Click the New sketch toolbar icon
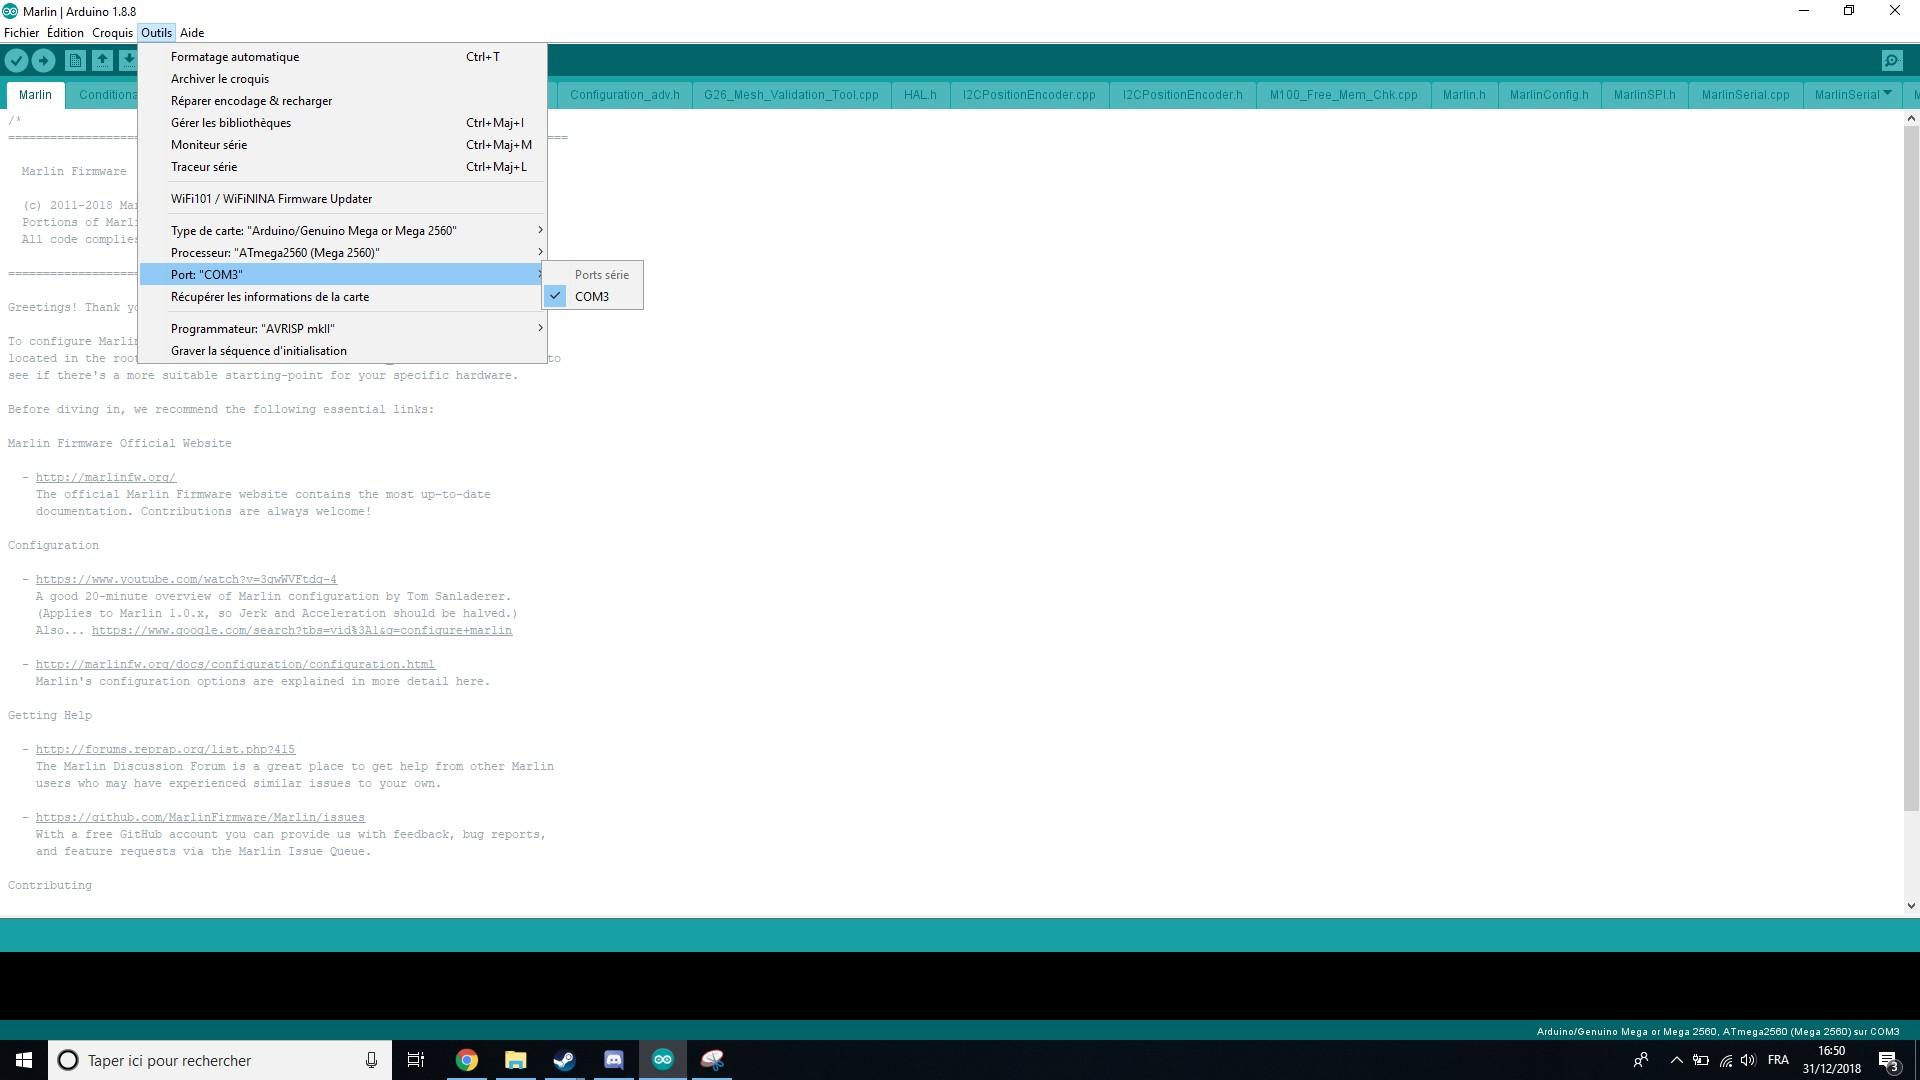 (75, 61)
